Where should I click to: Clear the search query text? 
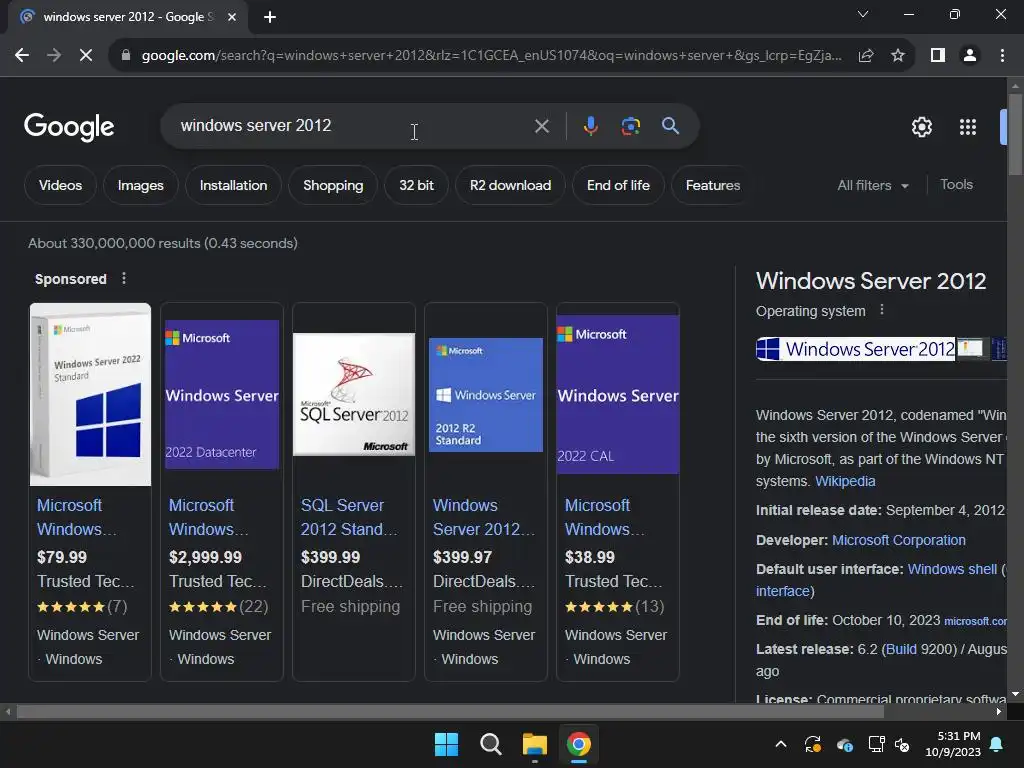tap(541, 126)
